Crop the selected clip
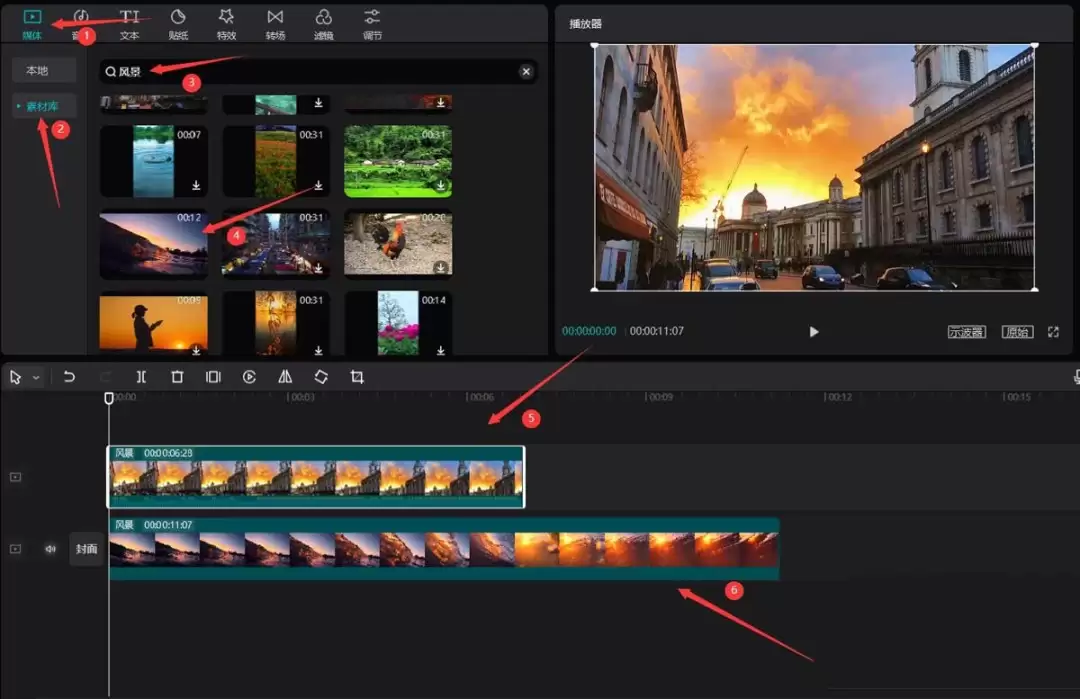1080x699 pixels. (x=357, y=377)
